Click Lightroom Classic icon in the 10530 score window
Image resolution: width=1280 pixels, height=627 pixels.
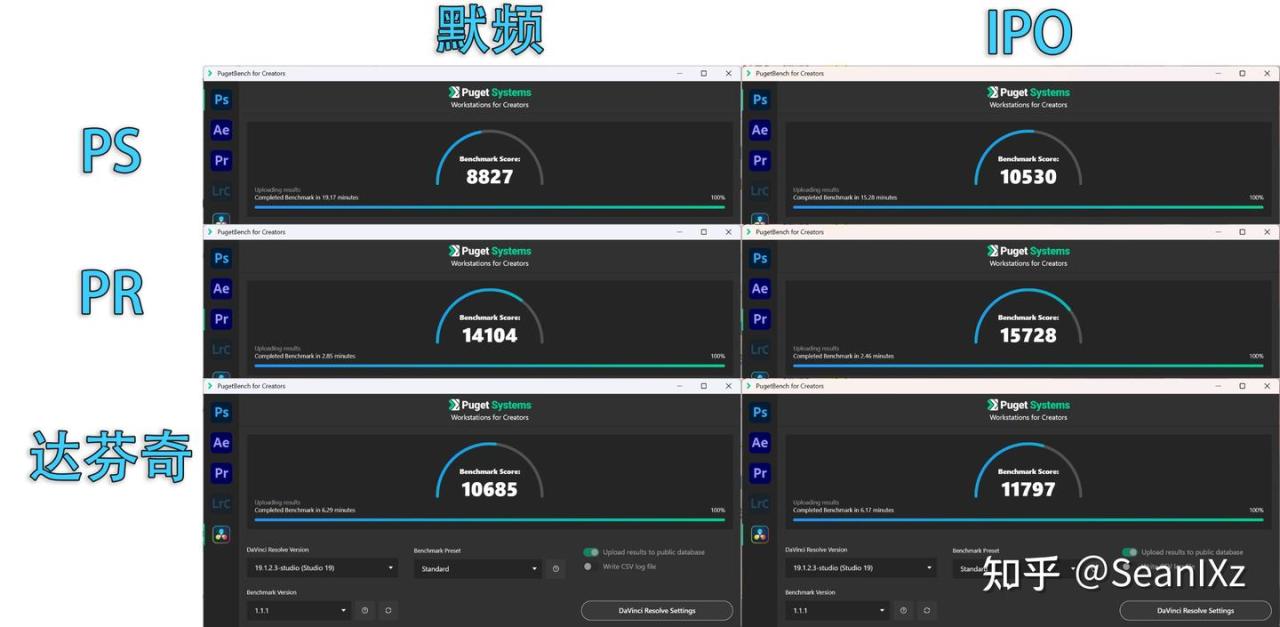tap(760, 191)
